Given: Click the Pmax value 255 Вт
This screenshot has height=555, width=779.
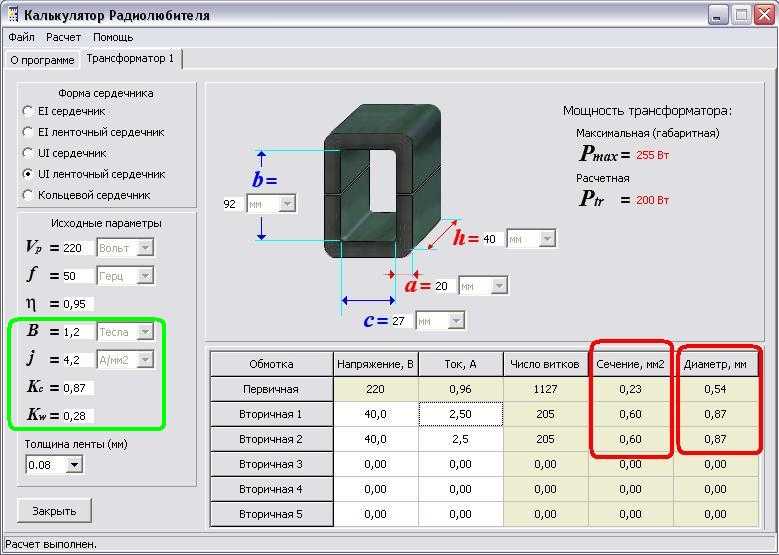Looking at the screenshot, I should pyautogui.click(x=652, y=156).
